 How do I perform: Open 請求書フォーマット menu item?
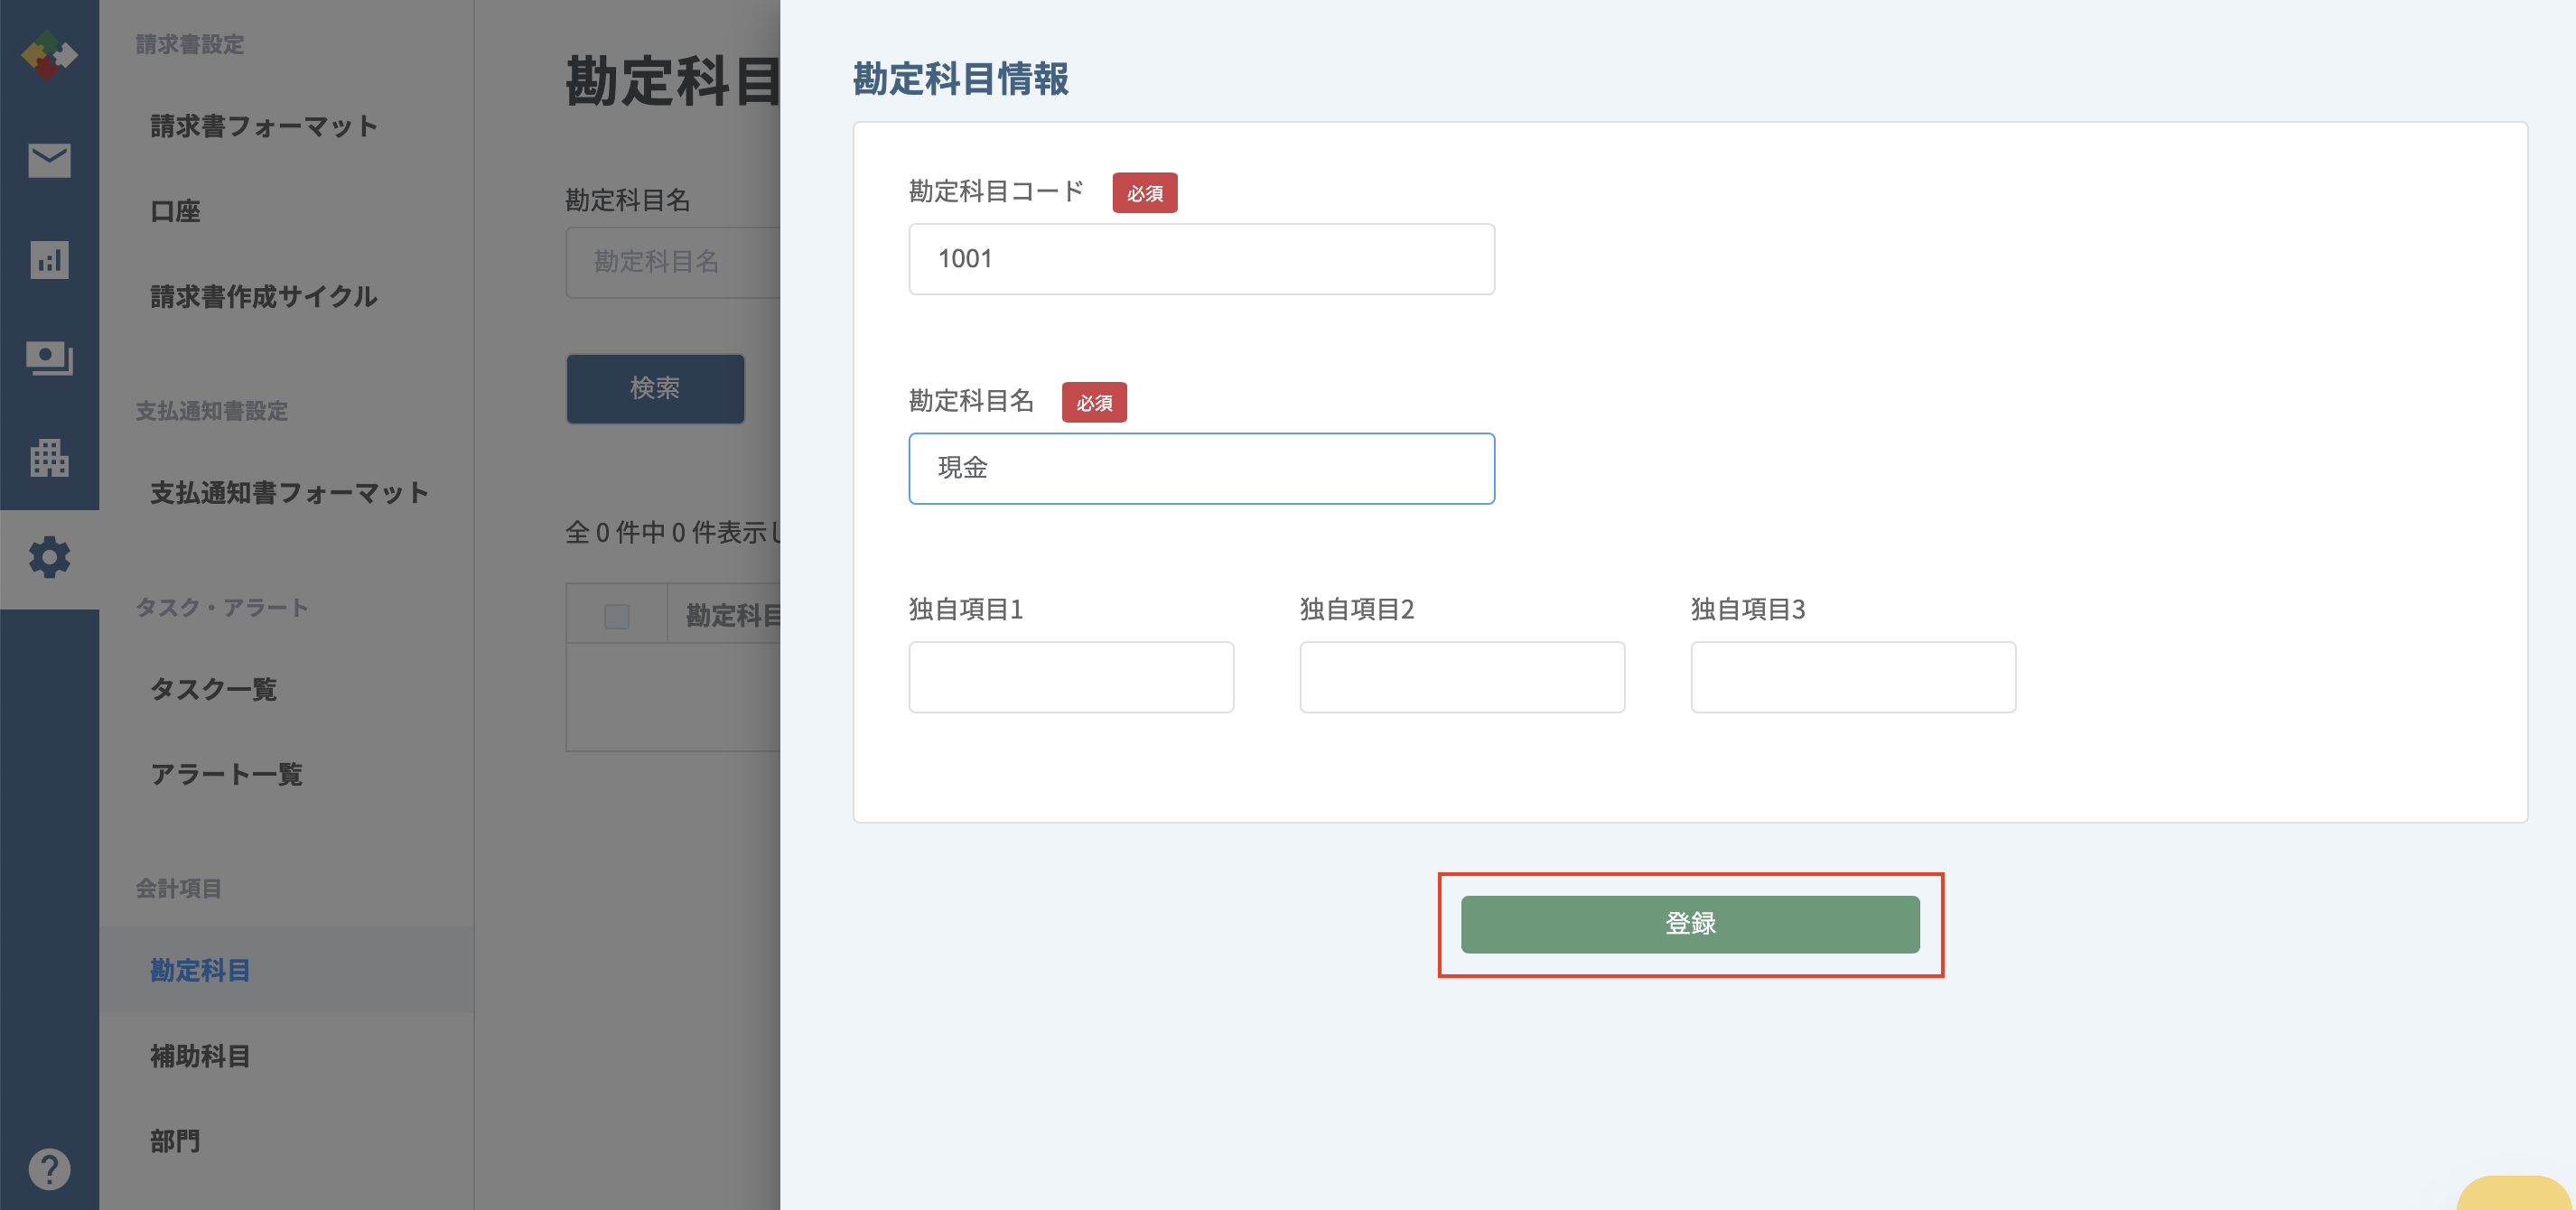(x=264, y=126)
